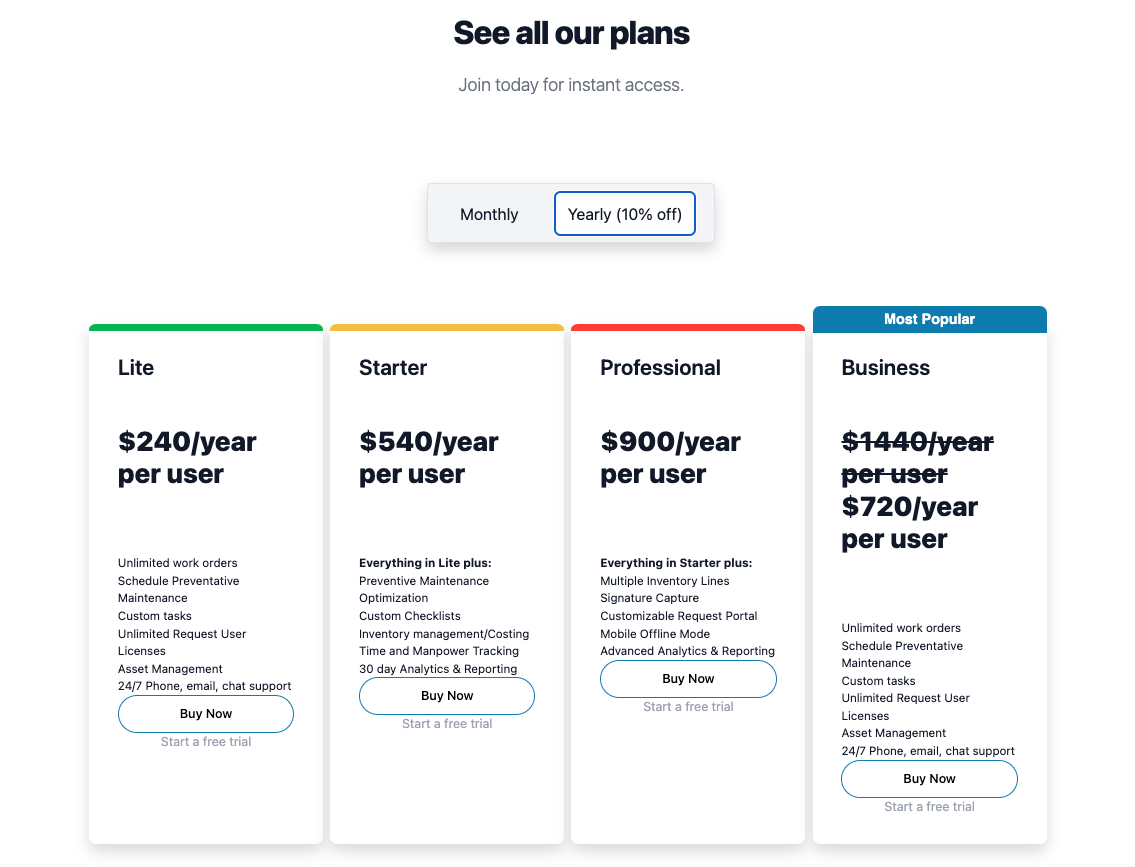1135x867 pixels.
Task: Click the $720/year Business price
Action: click(909, 523)
